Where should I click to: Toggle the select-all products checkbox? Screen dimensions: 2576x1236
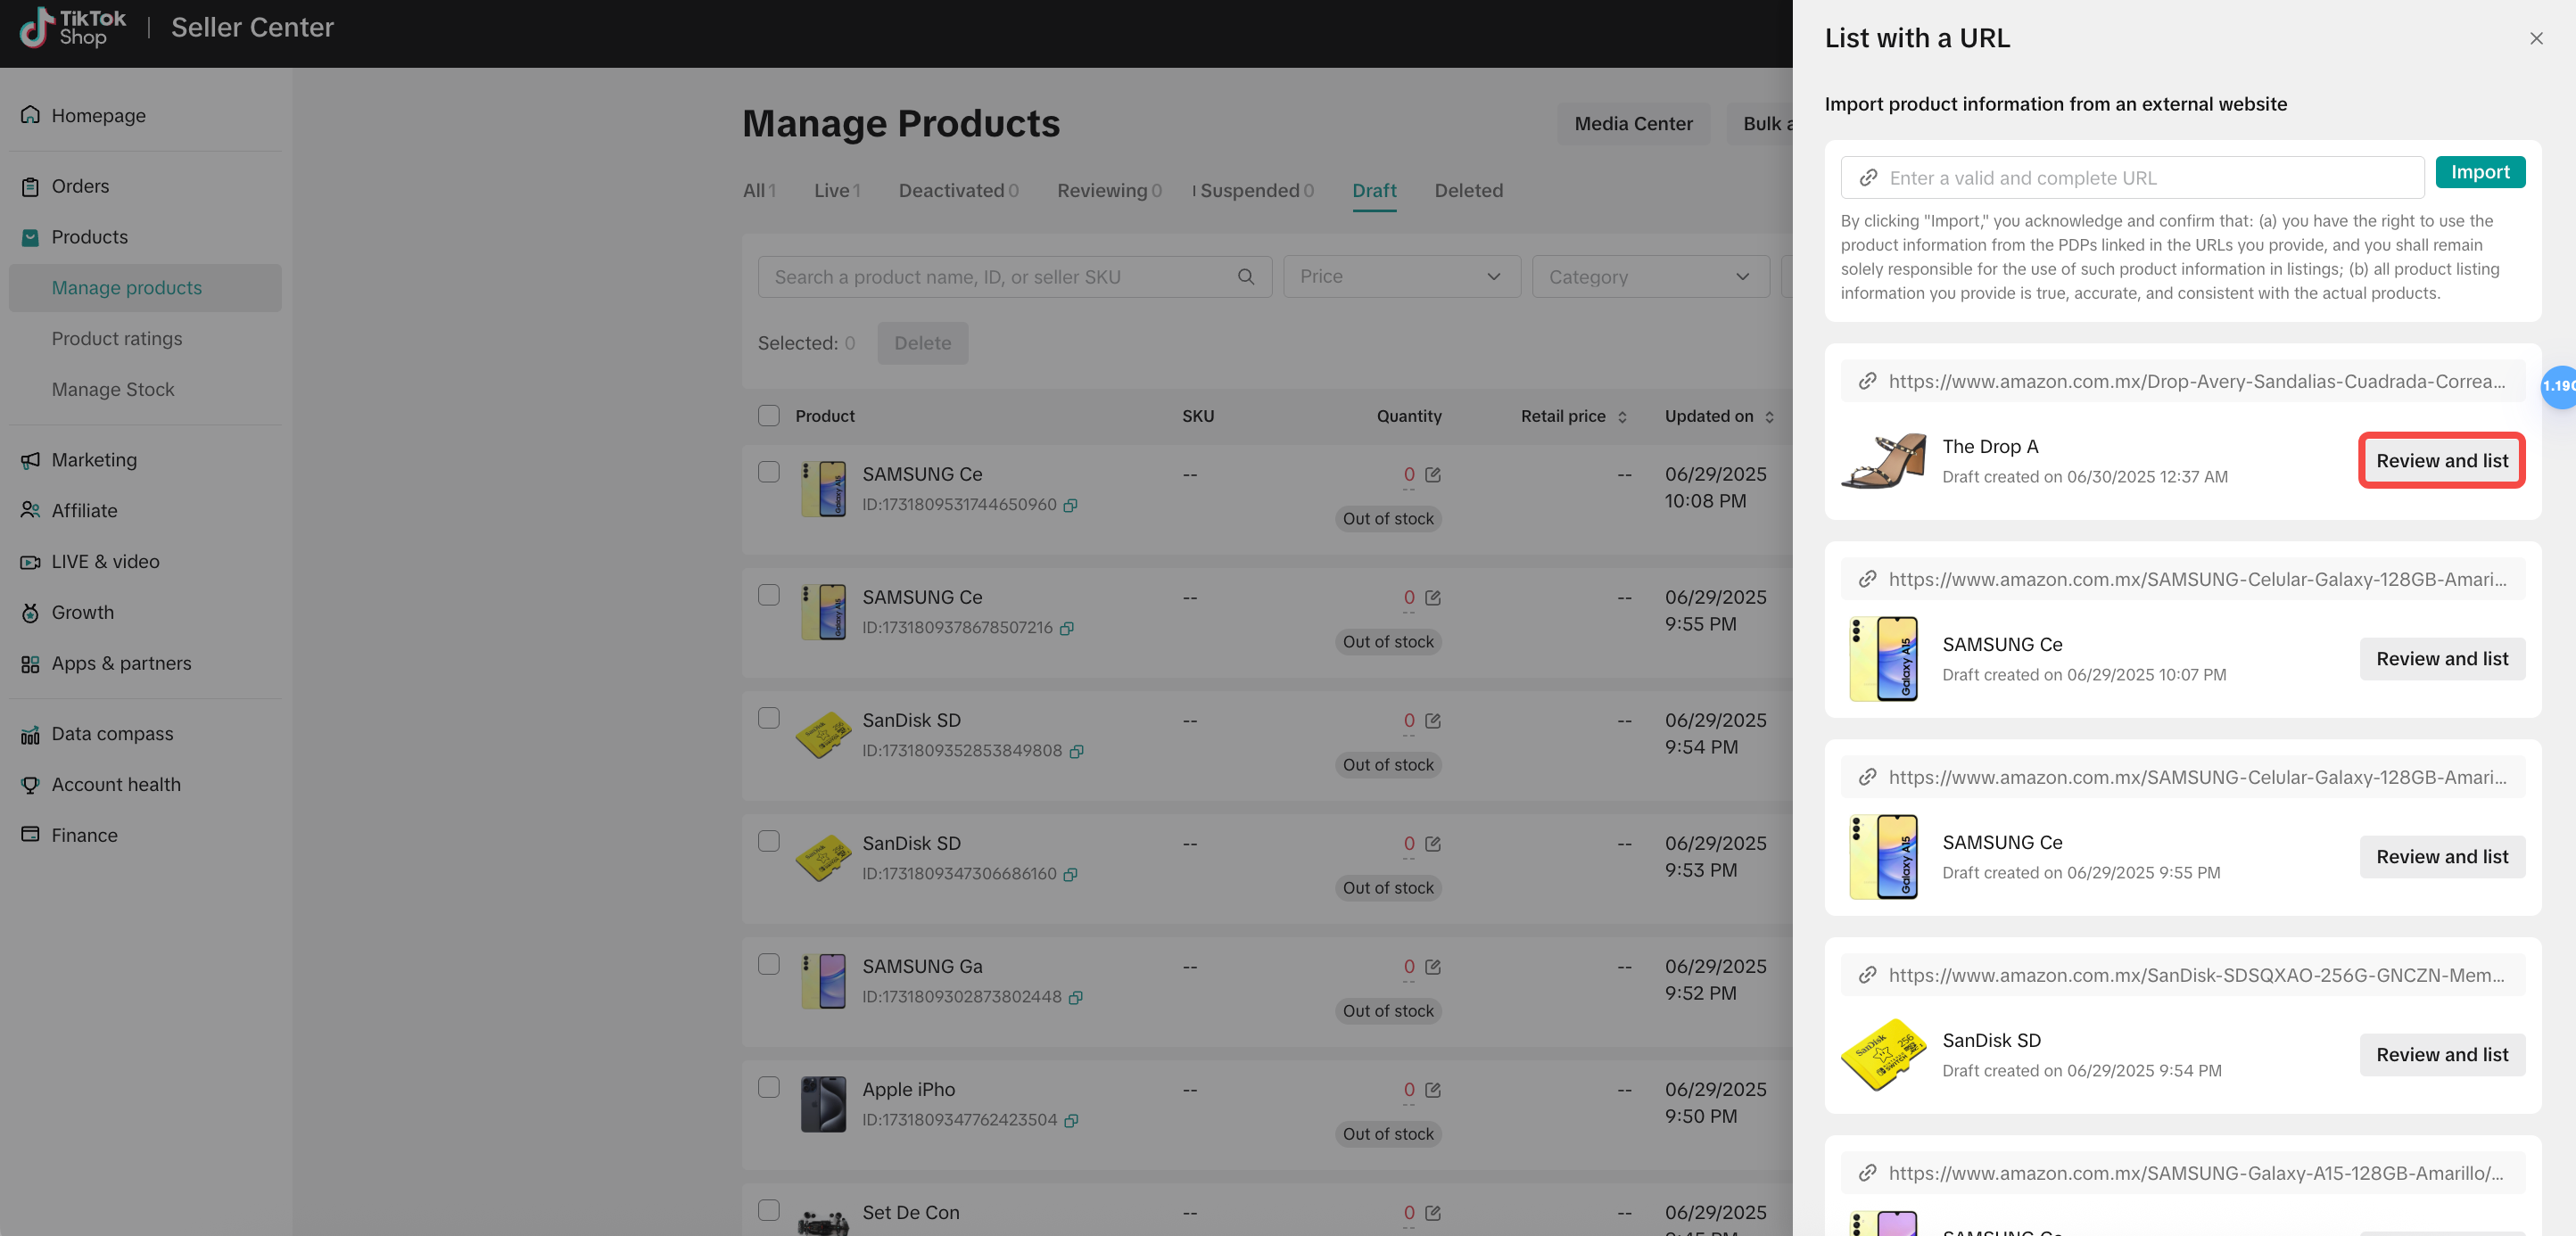pos(768,415)
